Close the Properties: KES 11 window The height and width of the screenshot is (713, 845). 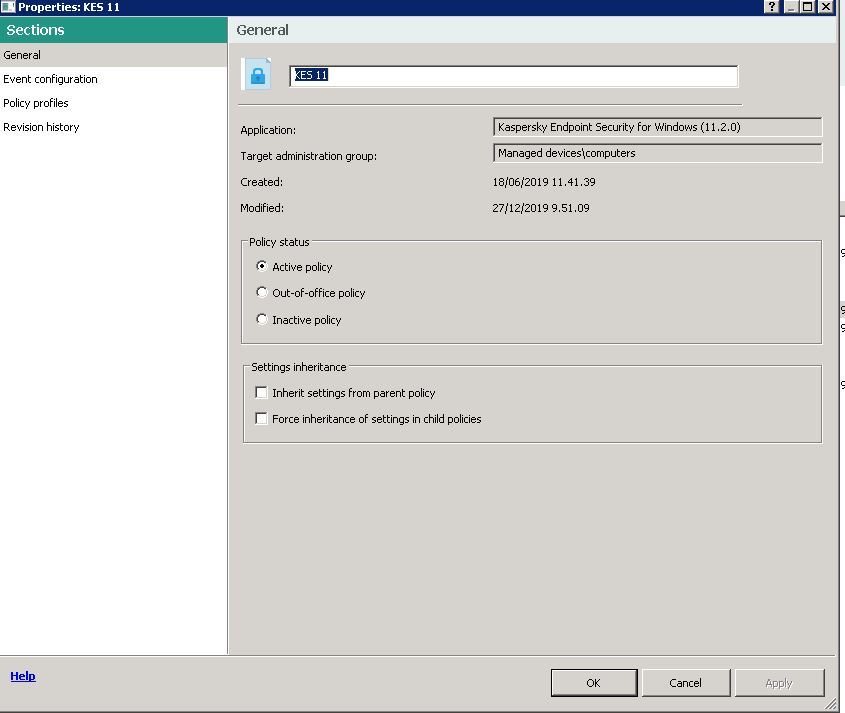pyautogui.click(x=826, y=6)
